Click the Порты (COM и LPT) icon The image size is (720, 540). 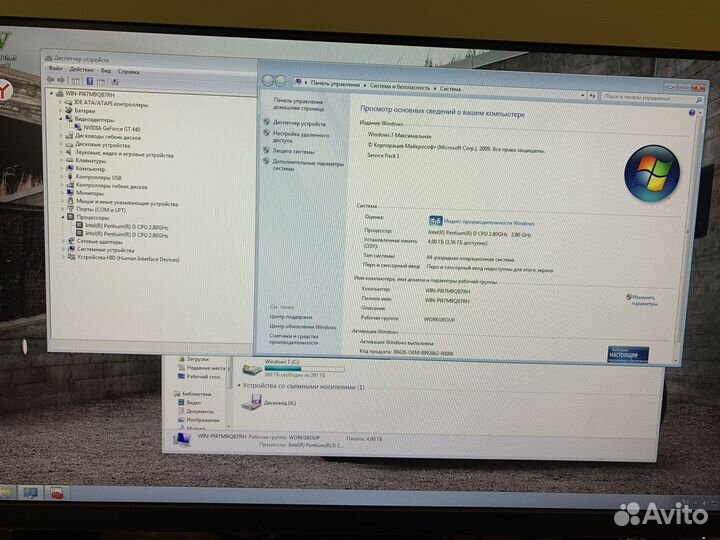pos(70,209)
